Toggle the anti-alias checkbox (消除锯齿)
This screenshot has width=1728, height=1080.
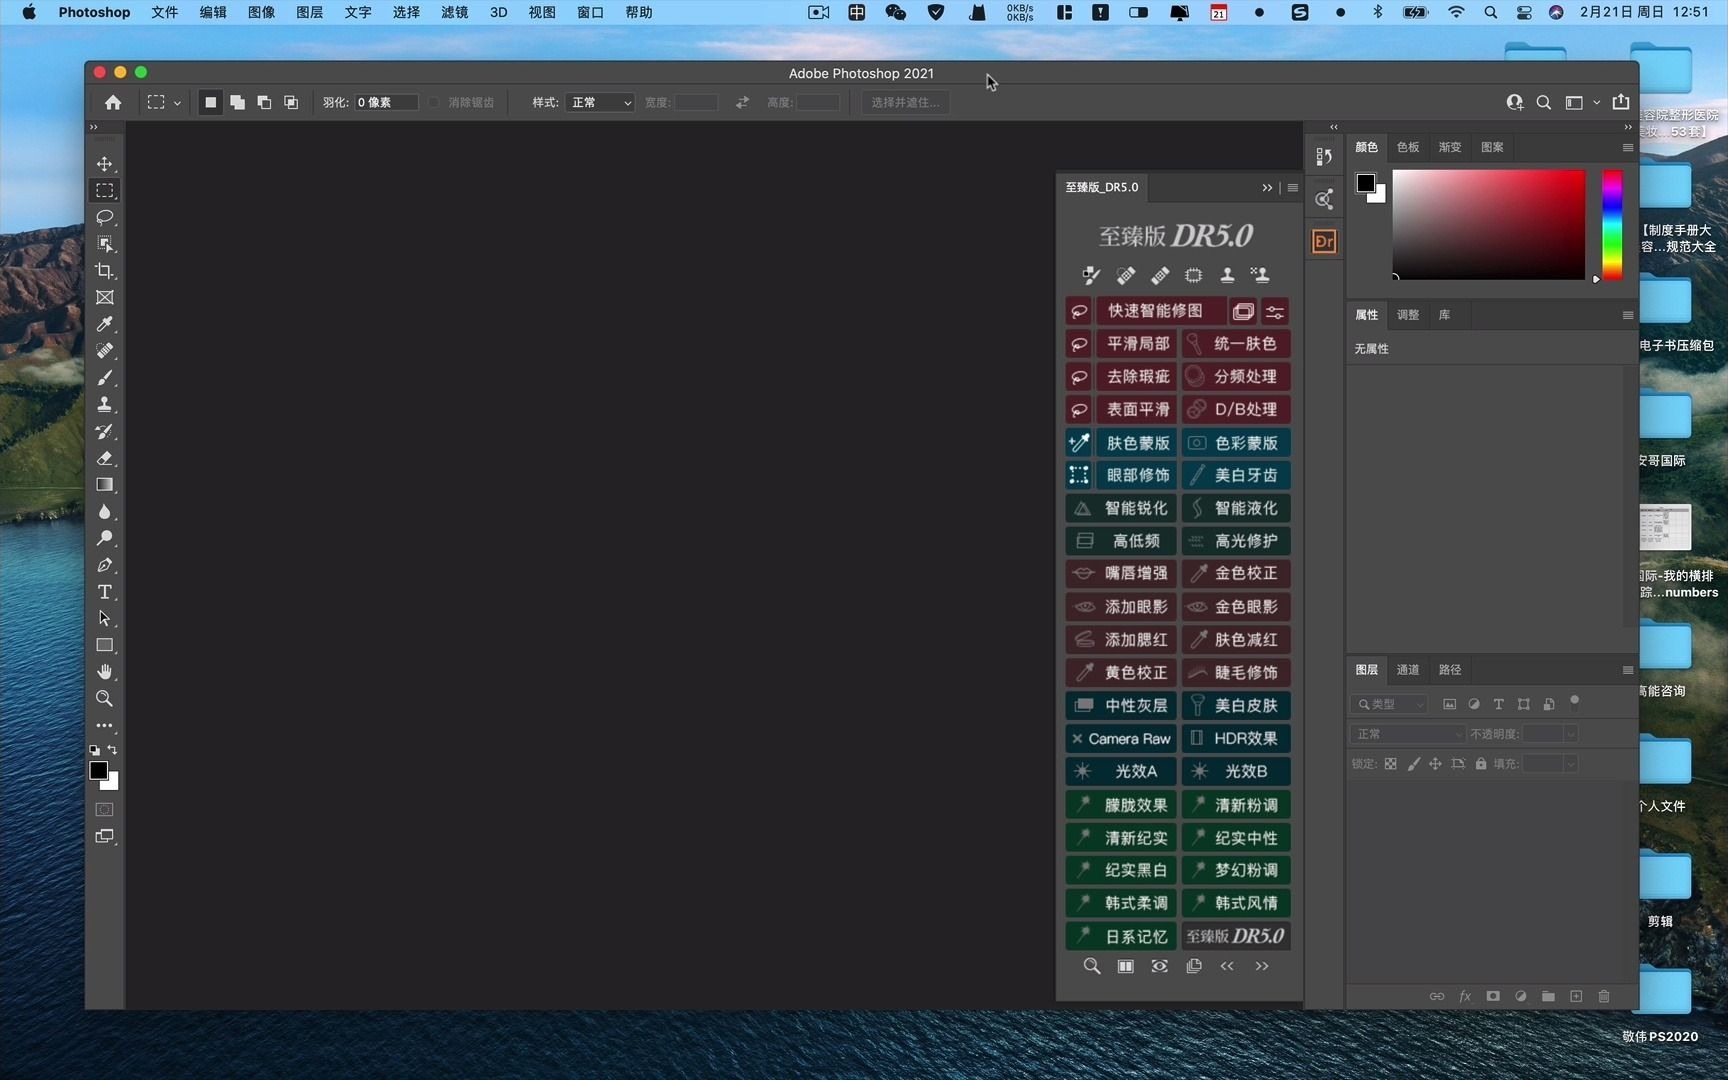(x=434, y=102)
